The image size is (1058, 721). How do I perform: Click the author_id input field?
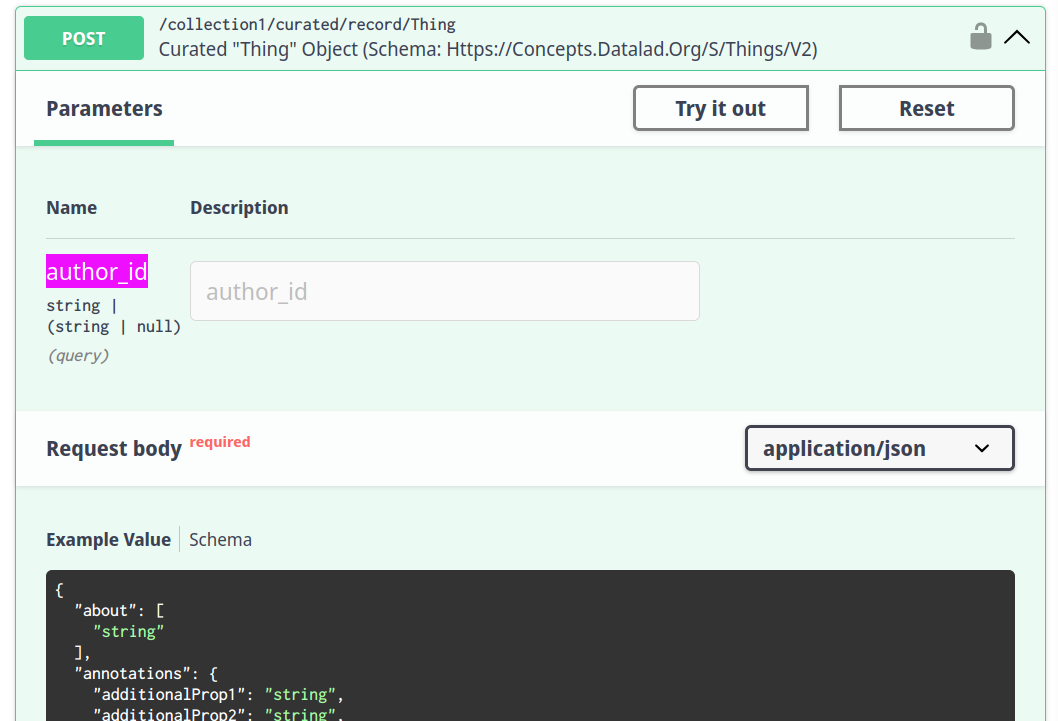(x=445, y=291)
